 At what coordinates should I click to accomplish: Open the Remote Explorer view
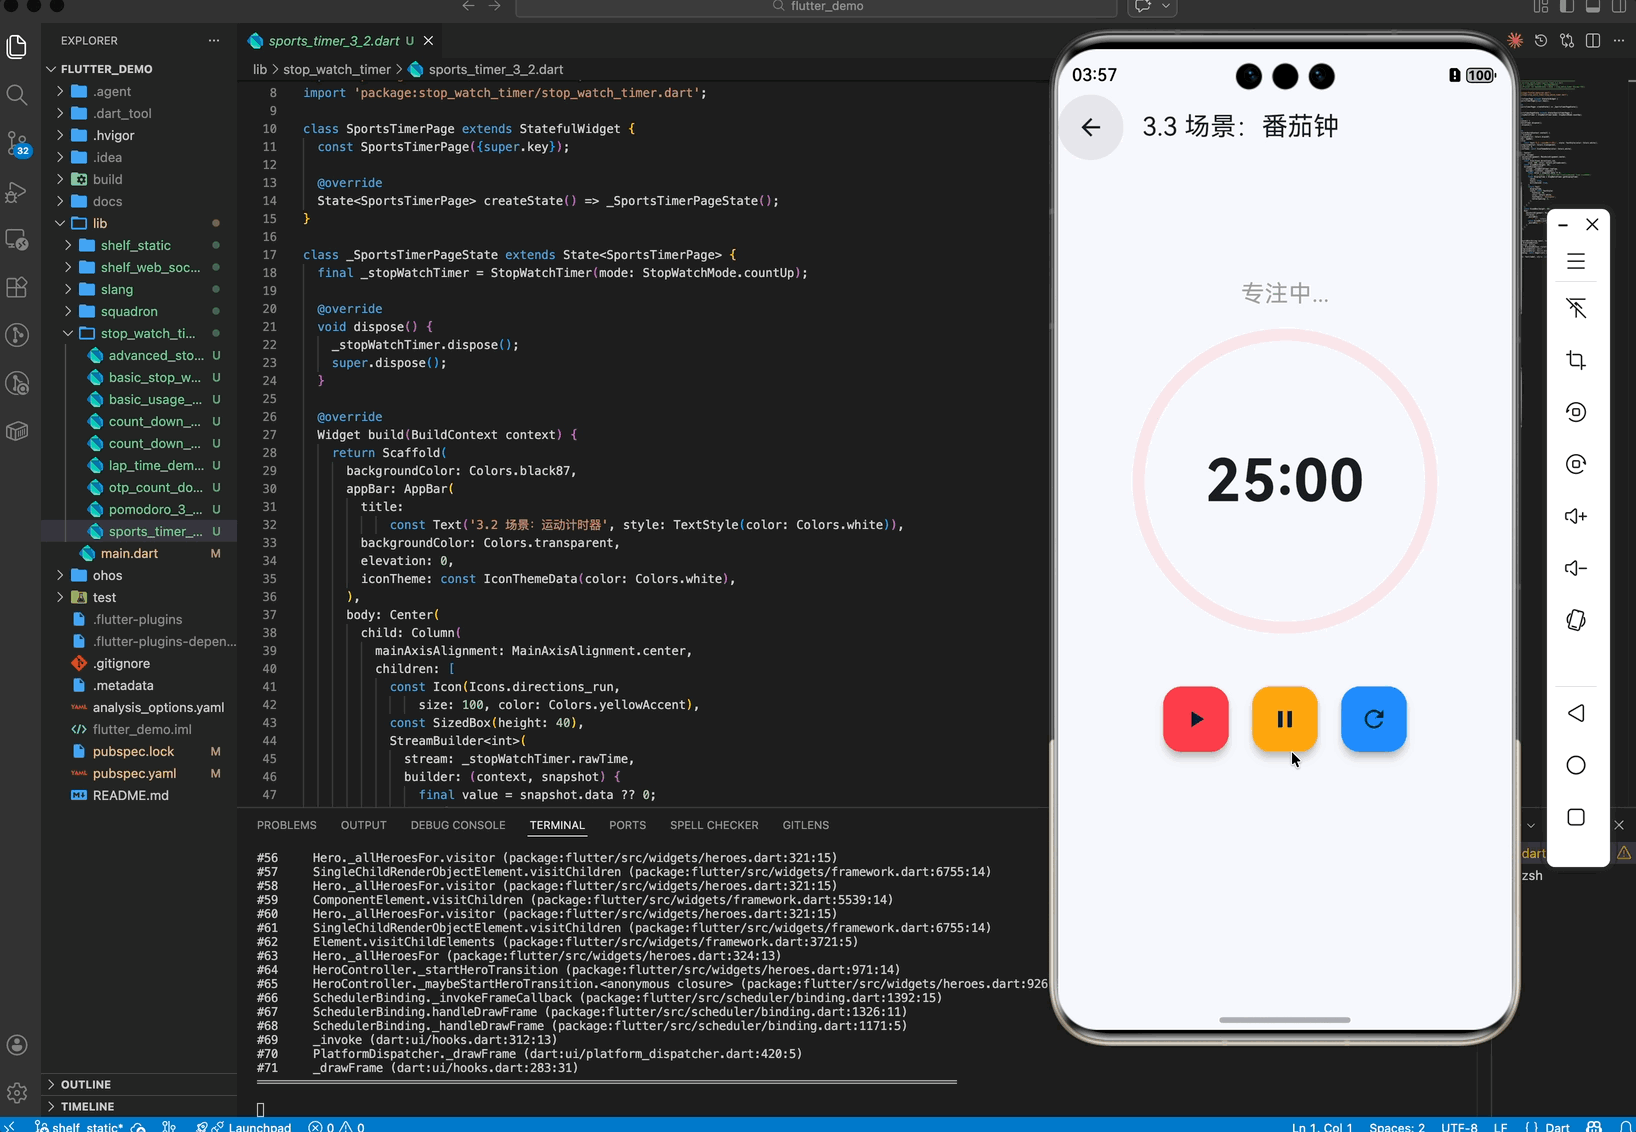[x=17, y=239]
